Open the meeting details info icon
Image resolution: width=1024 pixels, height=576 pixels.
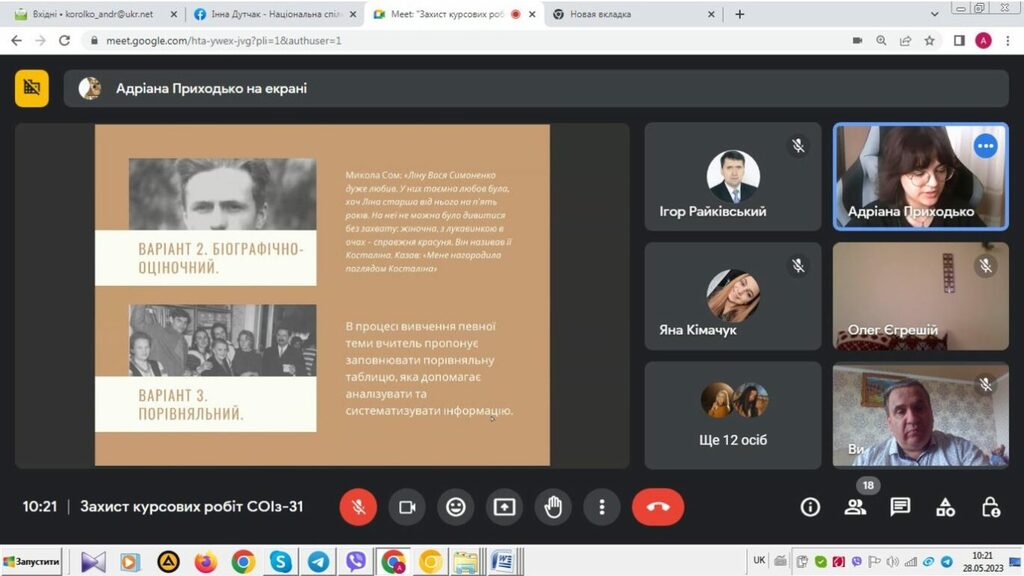pos(810,507)
